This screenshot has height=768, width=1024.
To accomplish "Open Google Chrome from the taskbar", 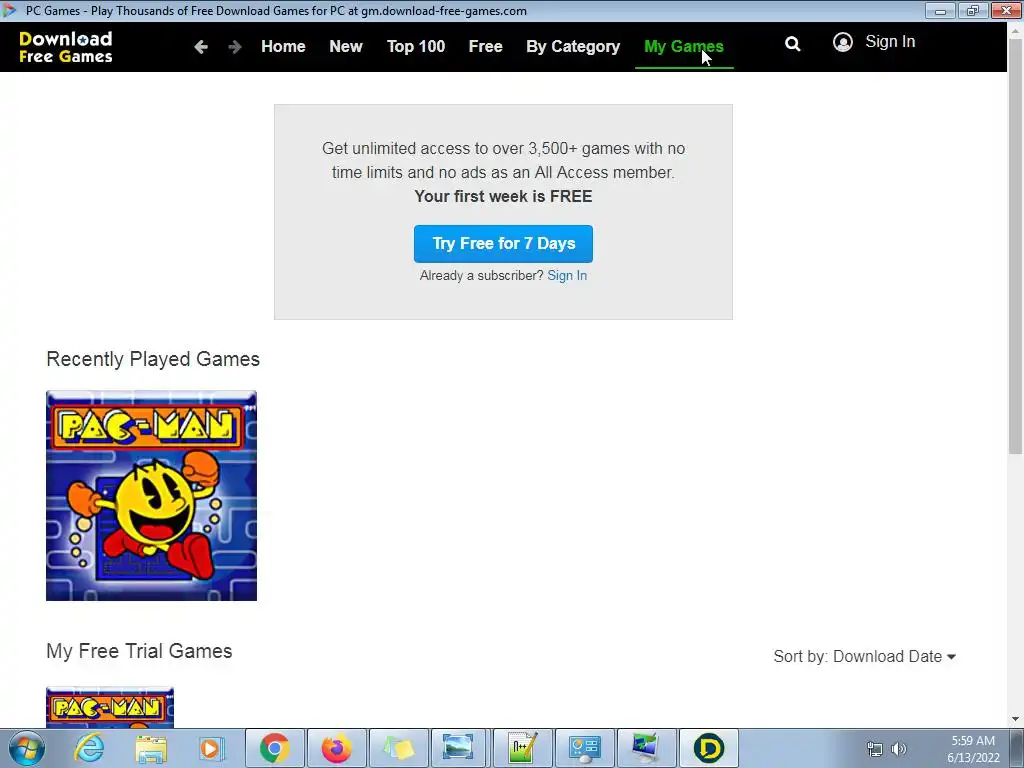I will [274, 748].
